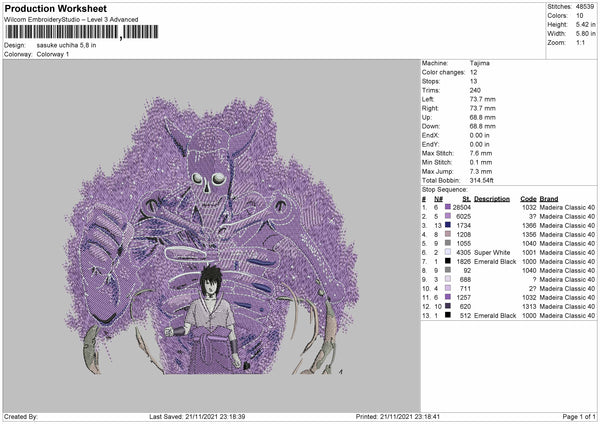Screen dimensions: 600x424
Task: Click the 'Code' column header
Action: click(x=528, y=199)
